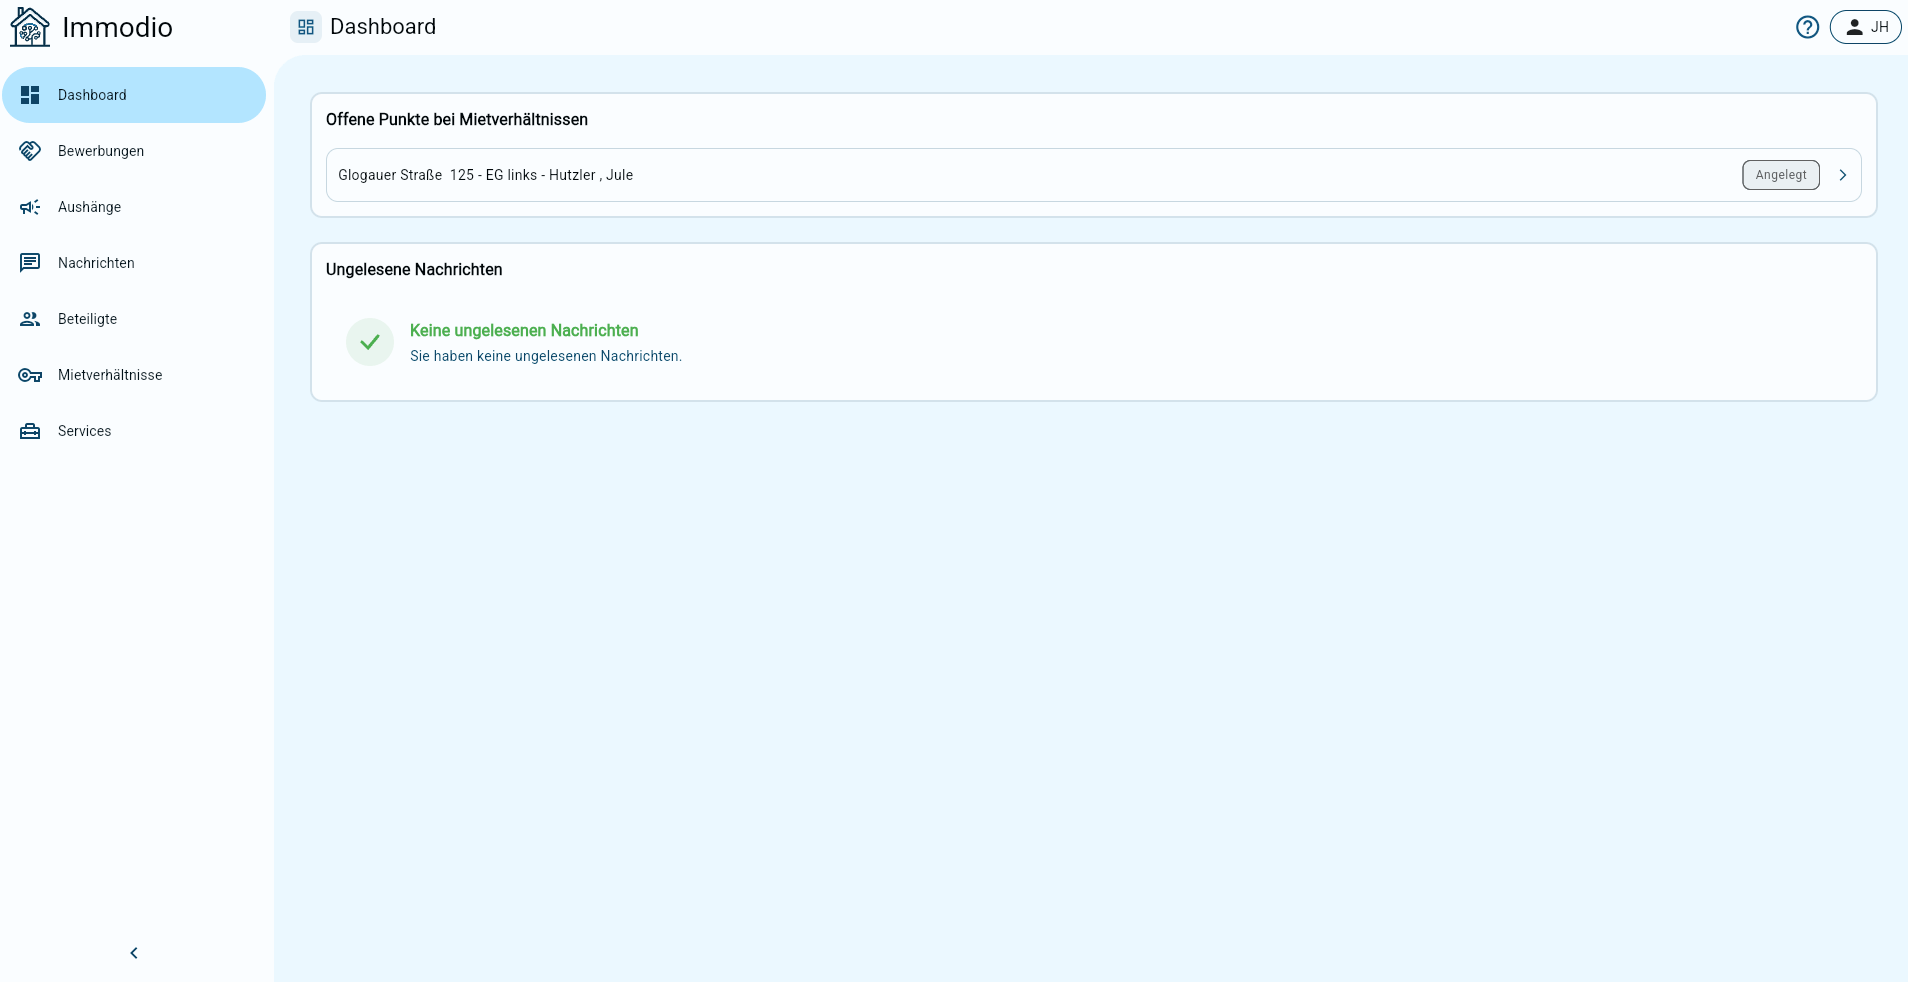
Task: Open Mietverhältnisse from the navigation menu
Action: (x=110, y=375)
